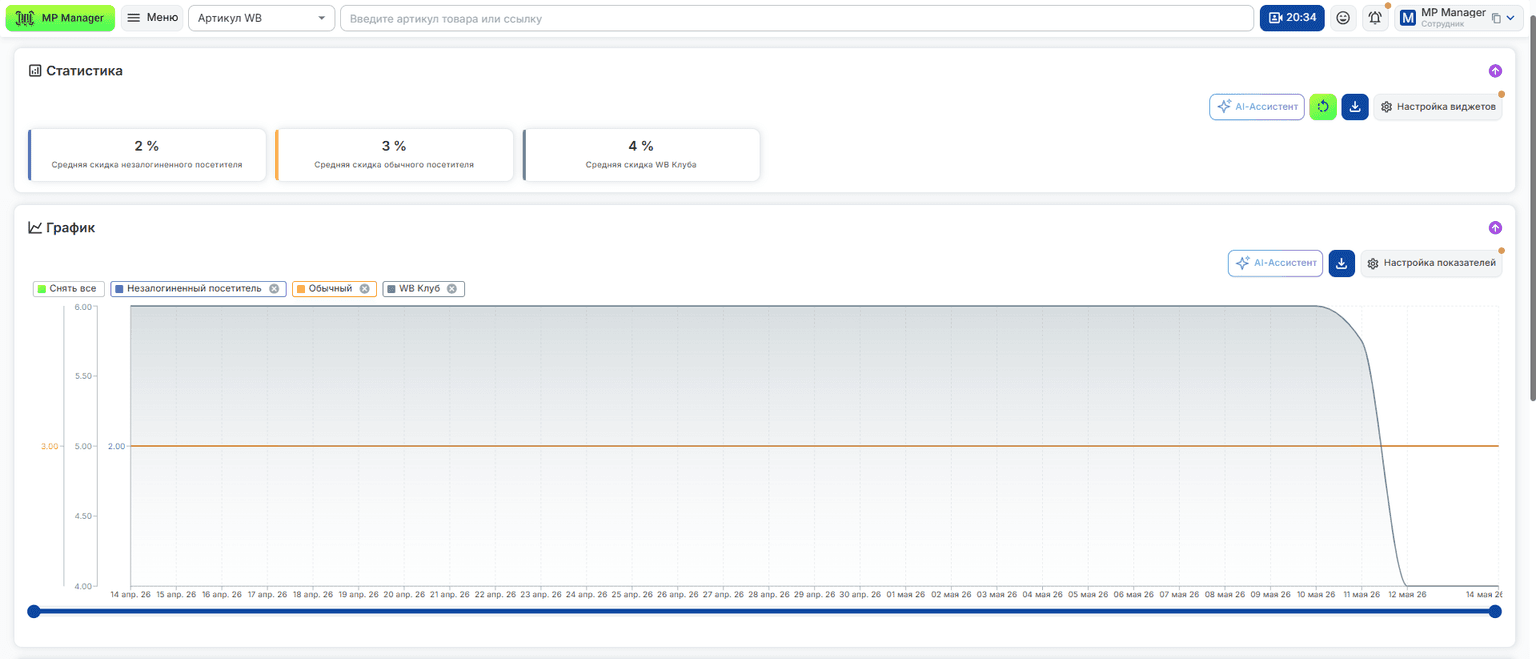Viewport: 1536px width, 659px height.
Task: Click the MP Manager logo
Action: pyautogui.click(x=60, y=18)
